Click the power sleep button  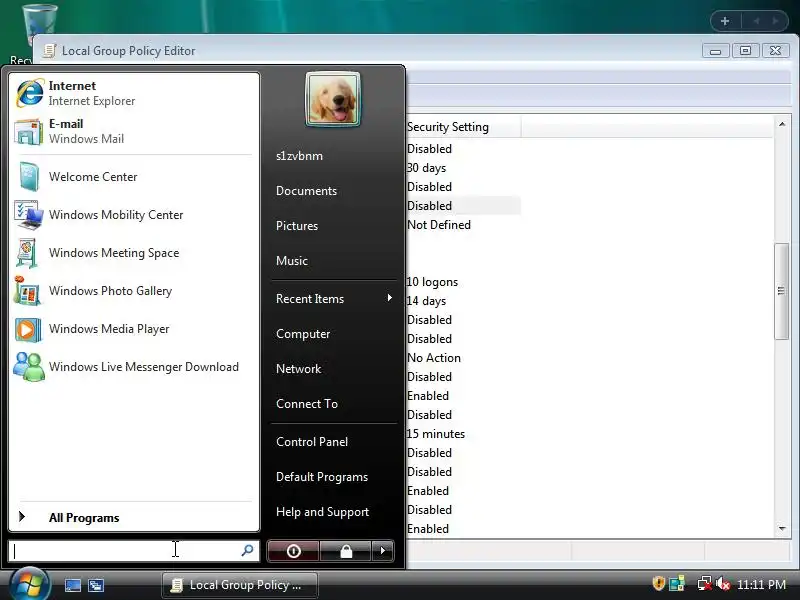pyautogui.click(x=293, y=551)
